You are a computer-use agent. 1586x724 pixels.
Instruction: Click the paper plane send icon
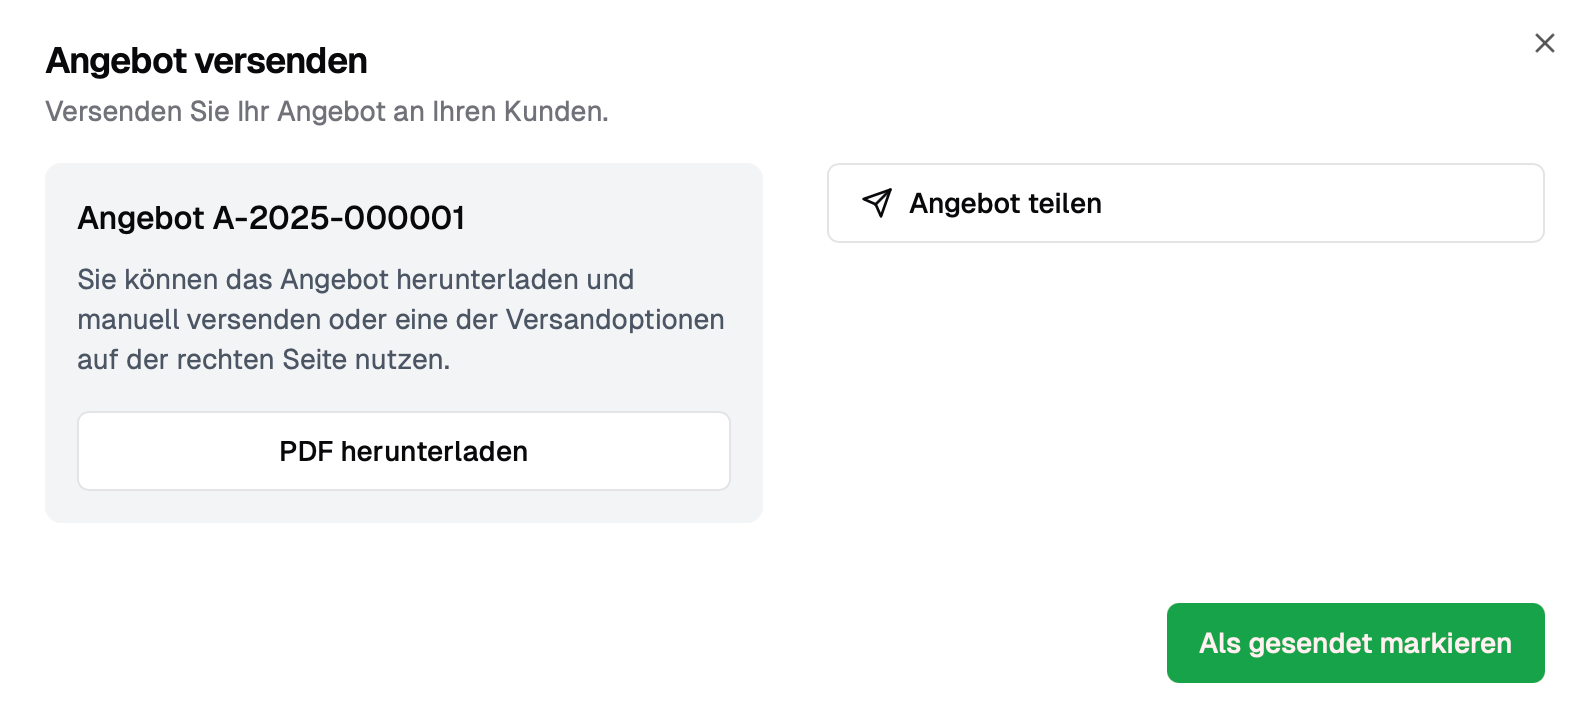877,203
